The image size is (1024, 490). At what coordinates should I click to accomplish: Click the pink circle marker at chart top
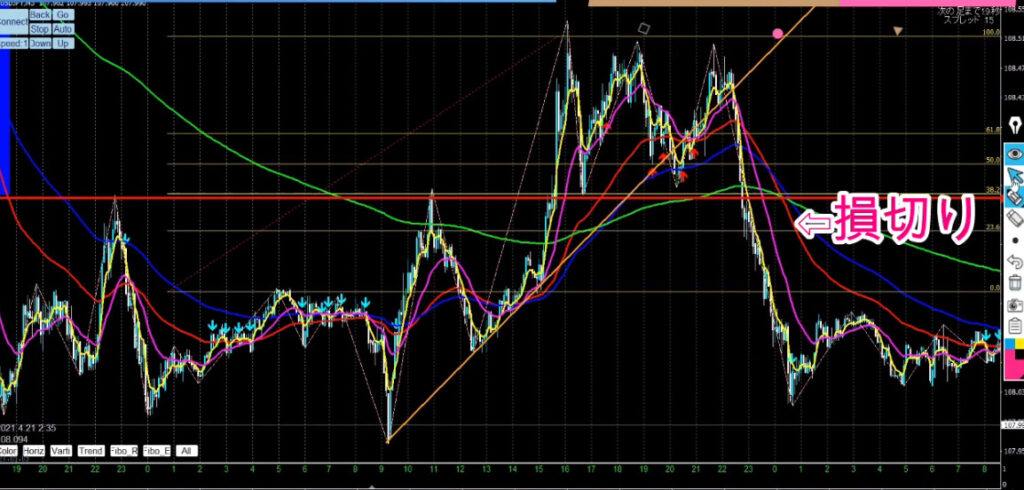point(777,33)
